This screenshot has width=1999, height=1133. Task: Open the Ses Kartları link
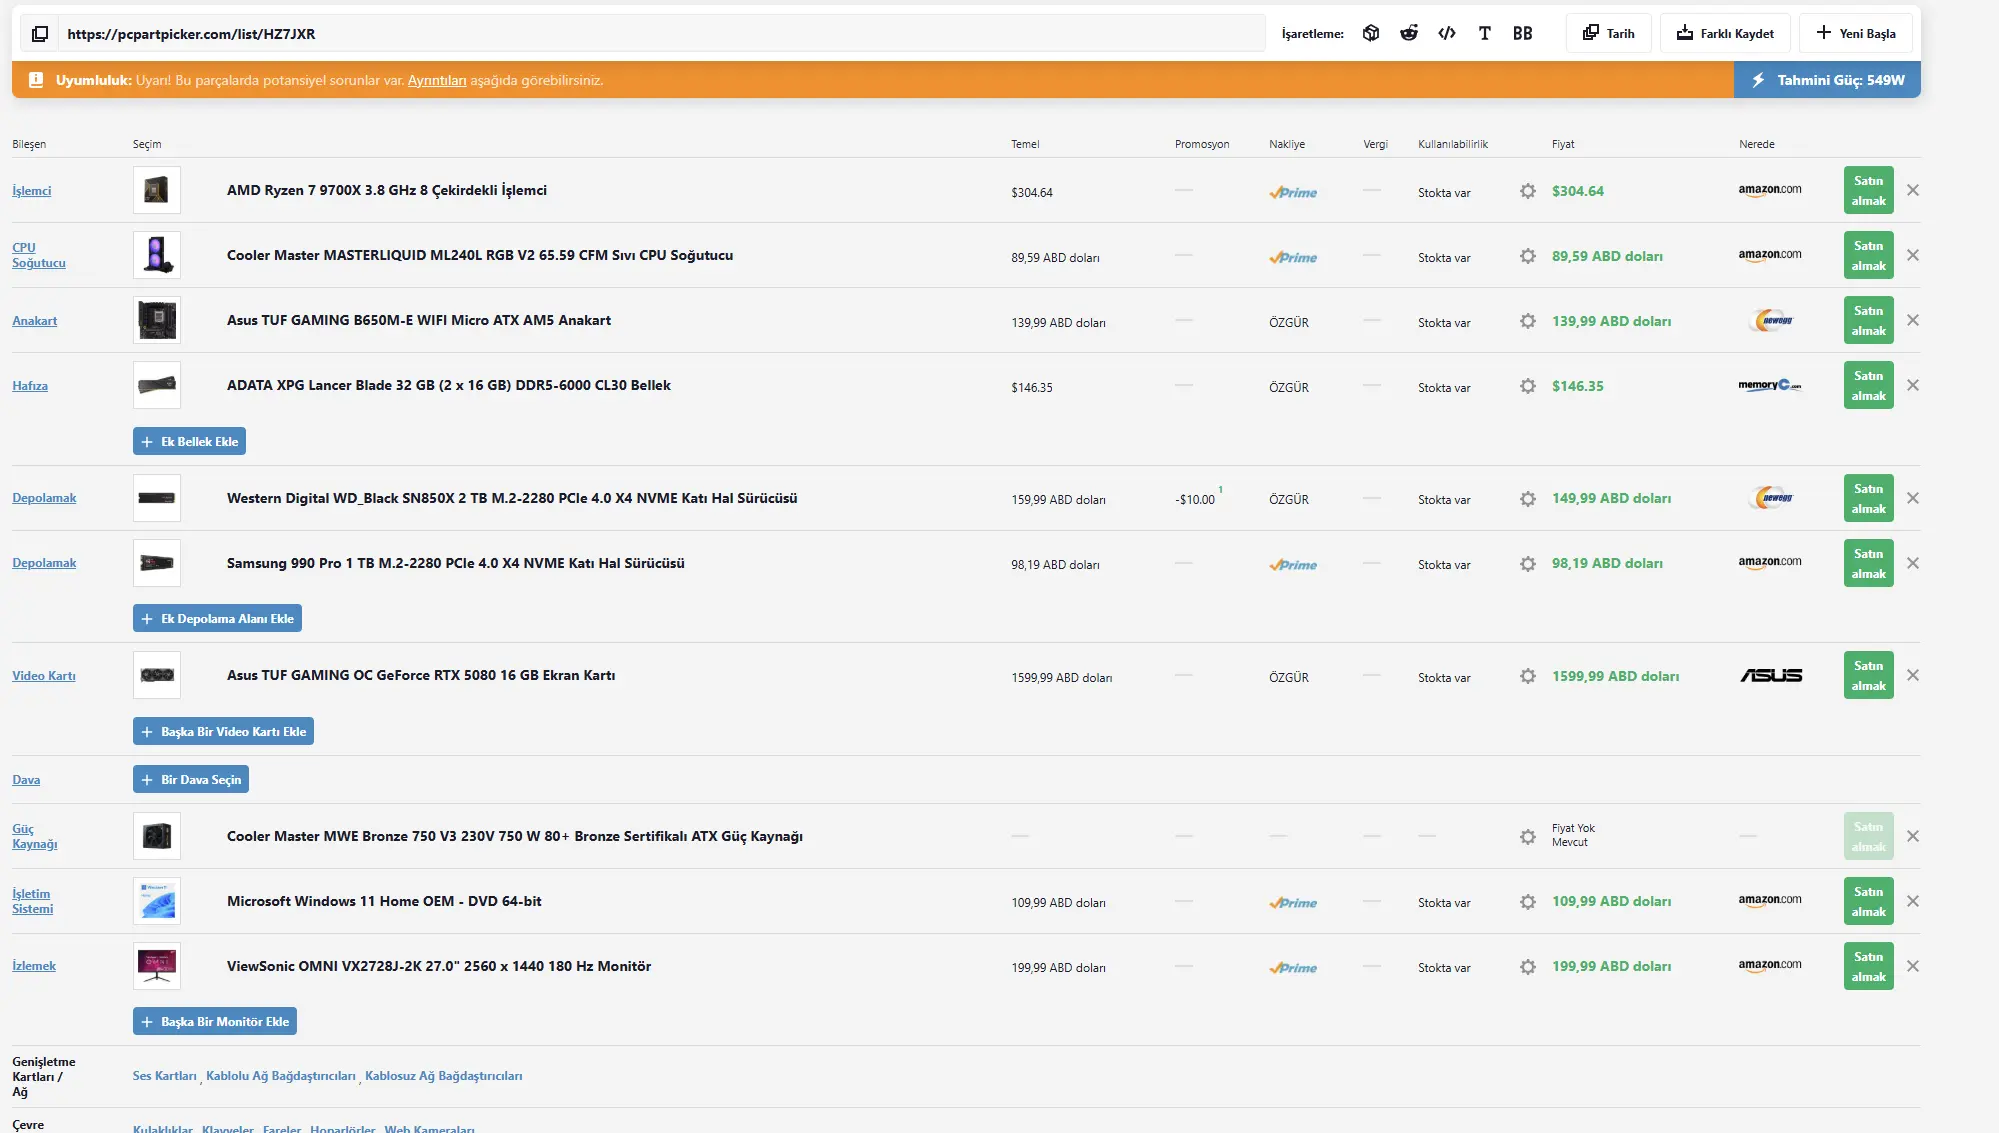click(165, 1076)
